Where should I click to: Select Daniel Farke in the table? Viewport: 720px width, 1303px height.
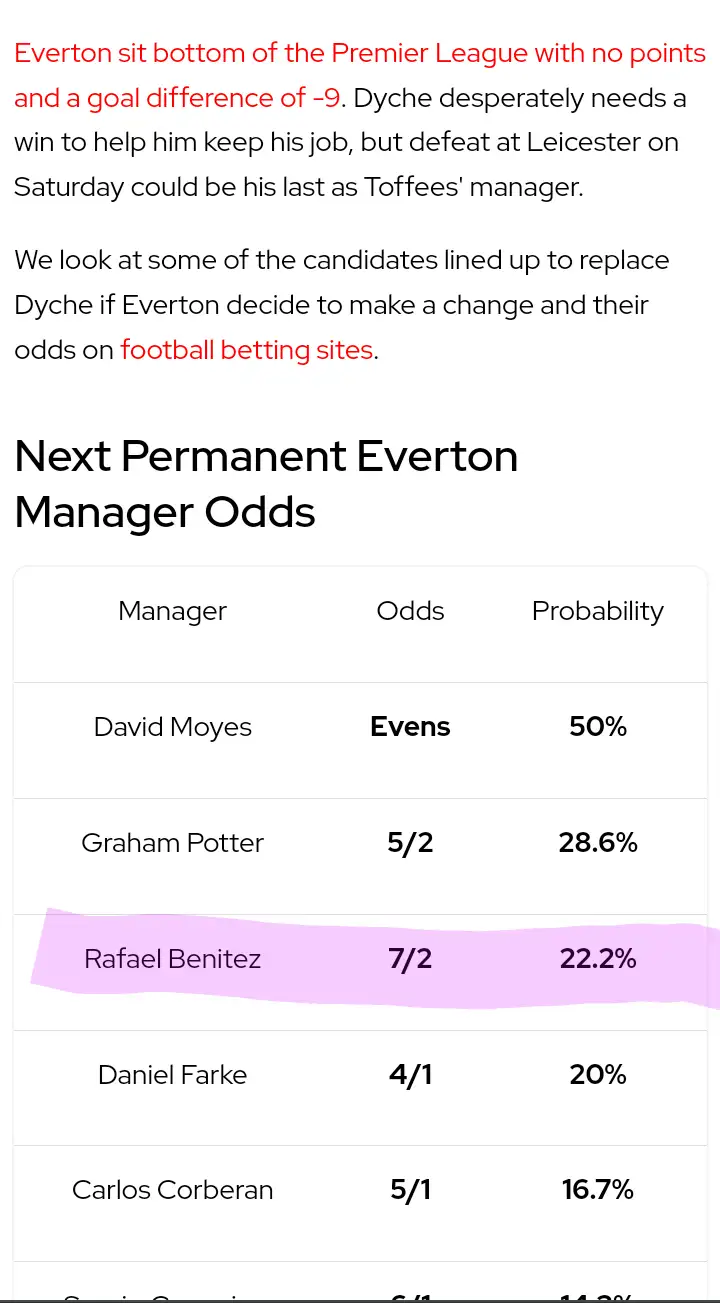tap(172, 1075)
